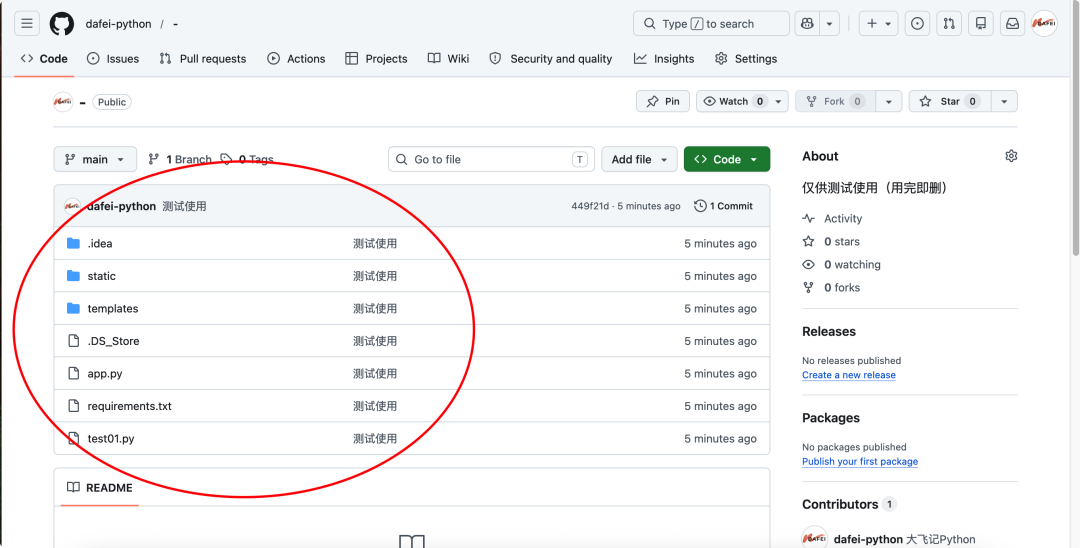
Task: Click Create a new release
Action: [849, 375]
